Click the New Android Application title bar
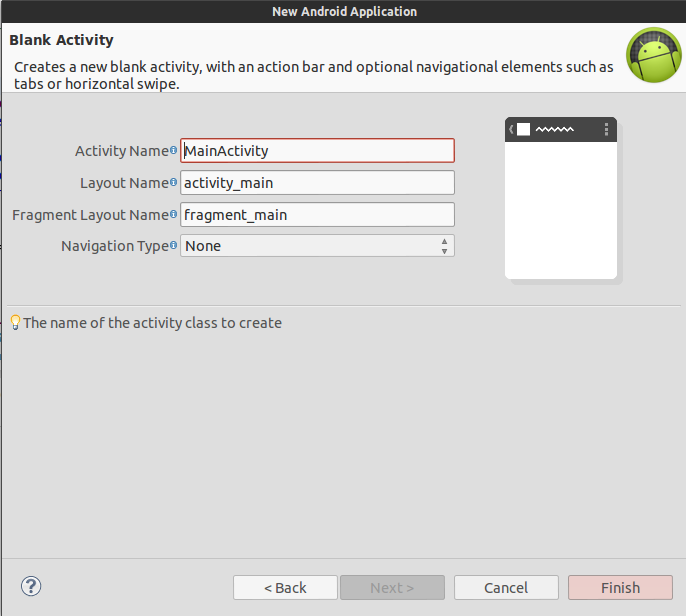Image resolution: width=686 pixels, height=616 pixels. [344, 11]
